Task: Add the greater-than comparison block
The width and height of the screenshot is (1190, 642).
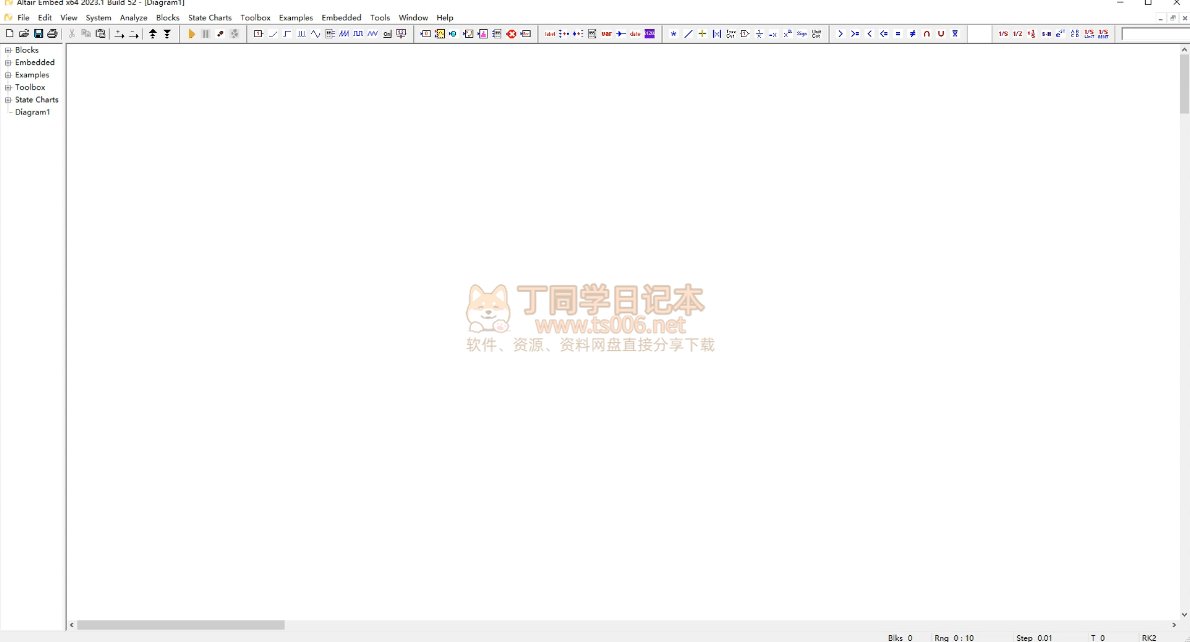Action: (x=840, y=34)
